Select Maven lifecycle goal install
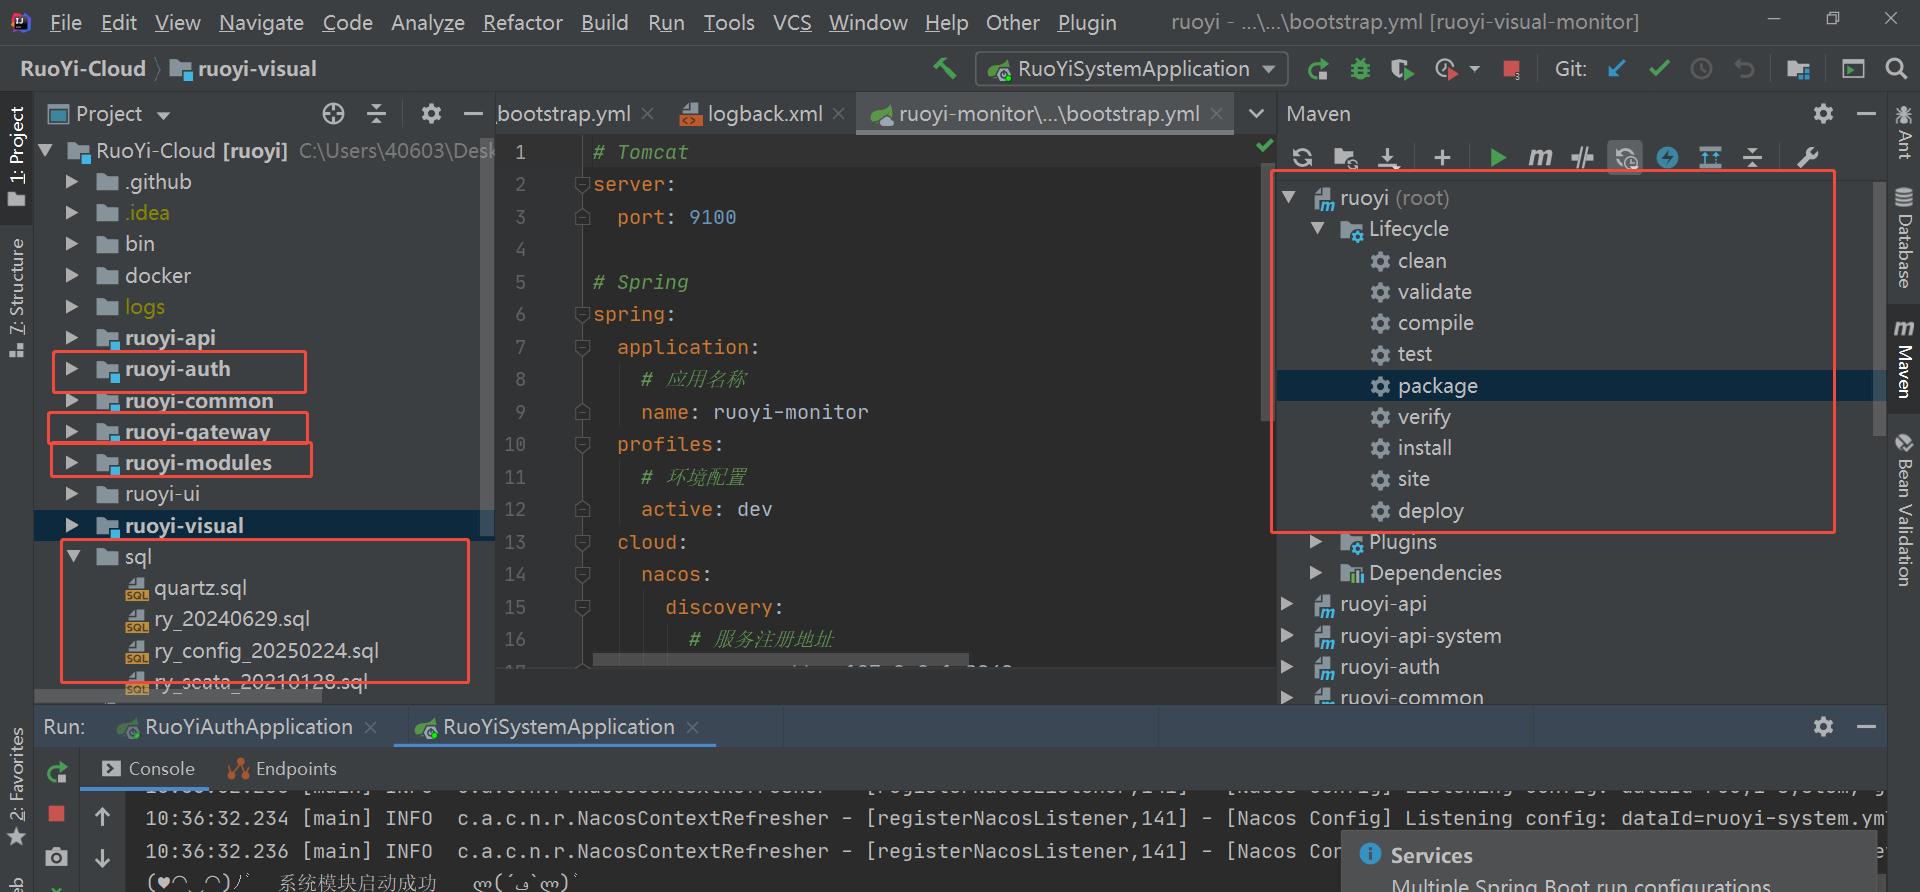The width and height of the screenshot is (1920, 892). point(1424,448)
